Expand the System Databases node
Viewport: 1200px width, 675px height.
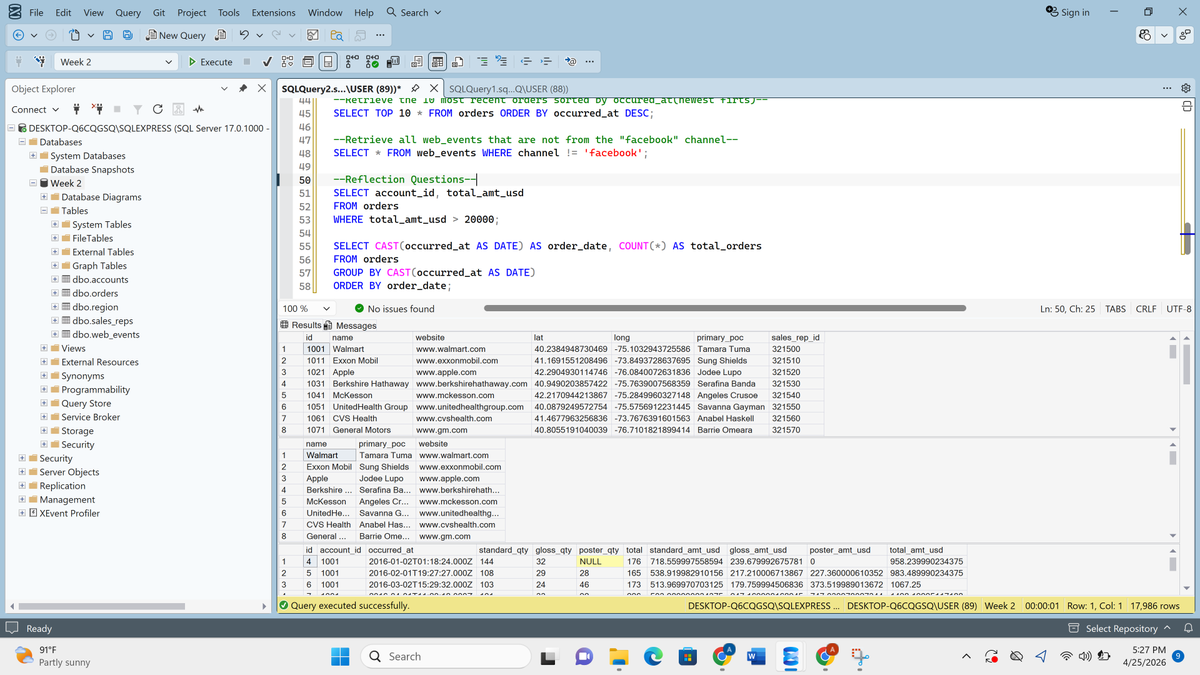33,156
